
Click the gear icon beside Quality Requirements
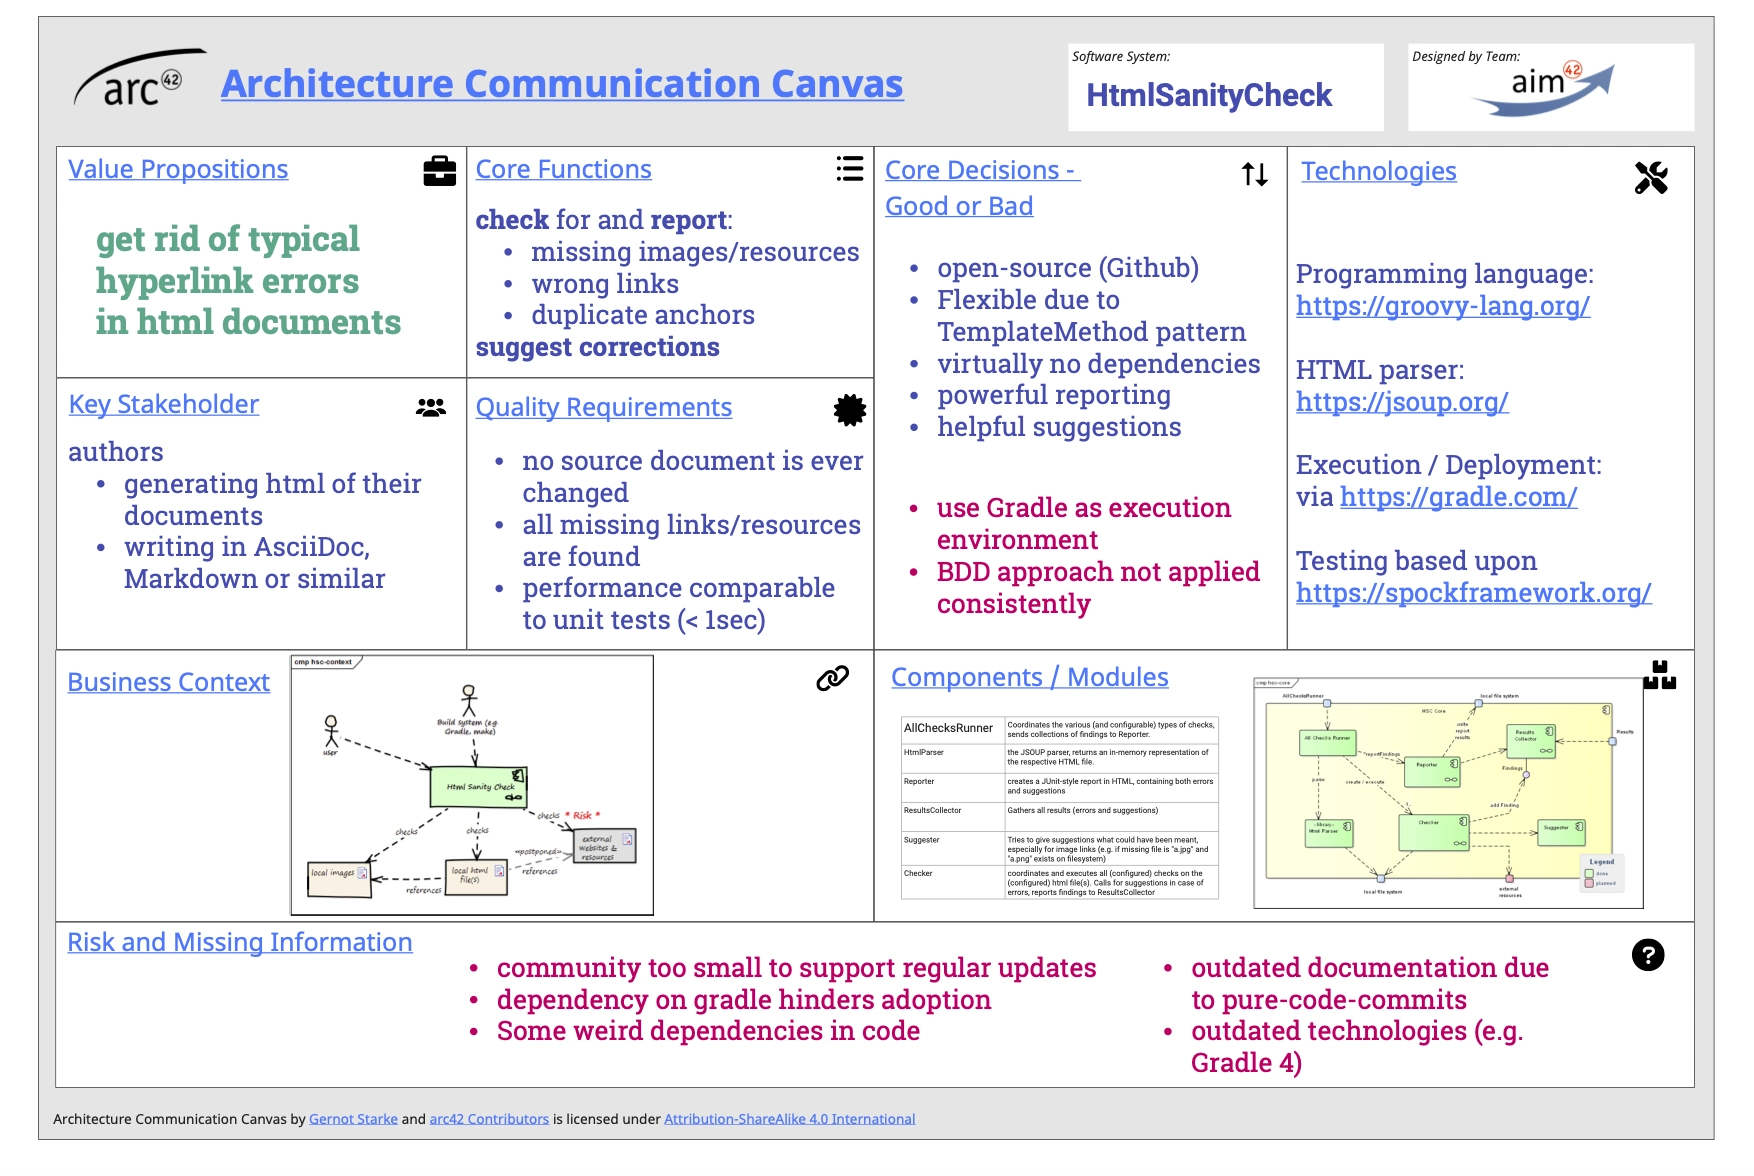point(848,410)
